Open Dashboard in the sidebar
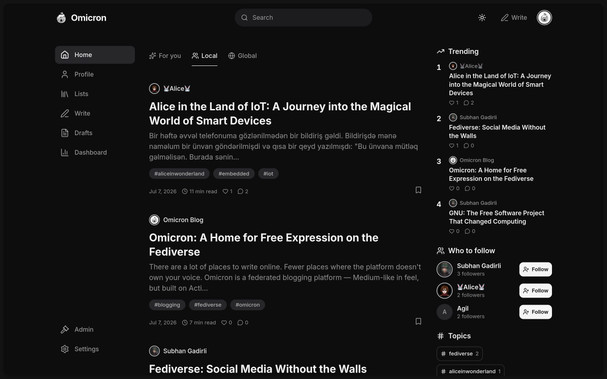The width and height of the screenshot is (607, 379). coord(95,153)
